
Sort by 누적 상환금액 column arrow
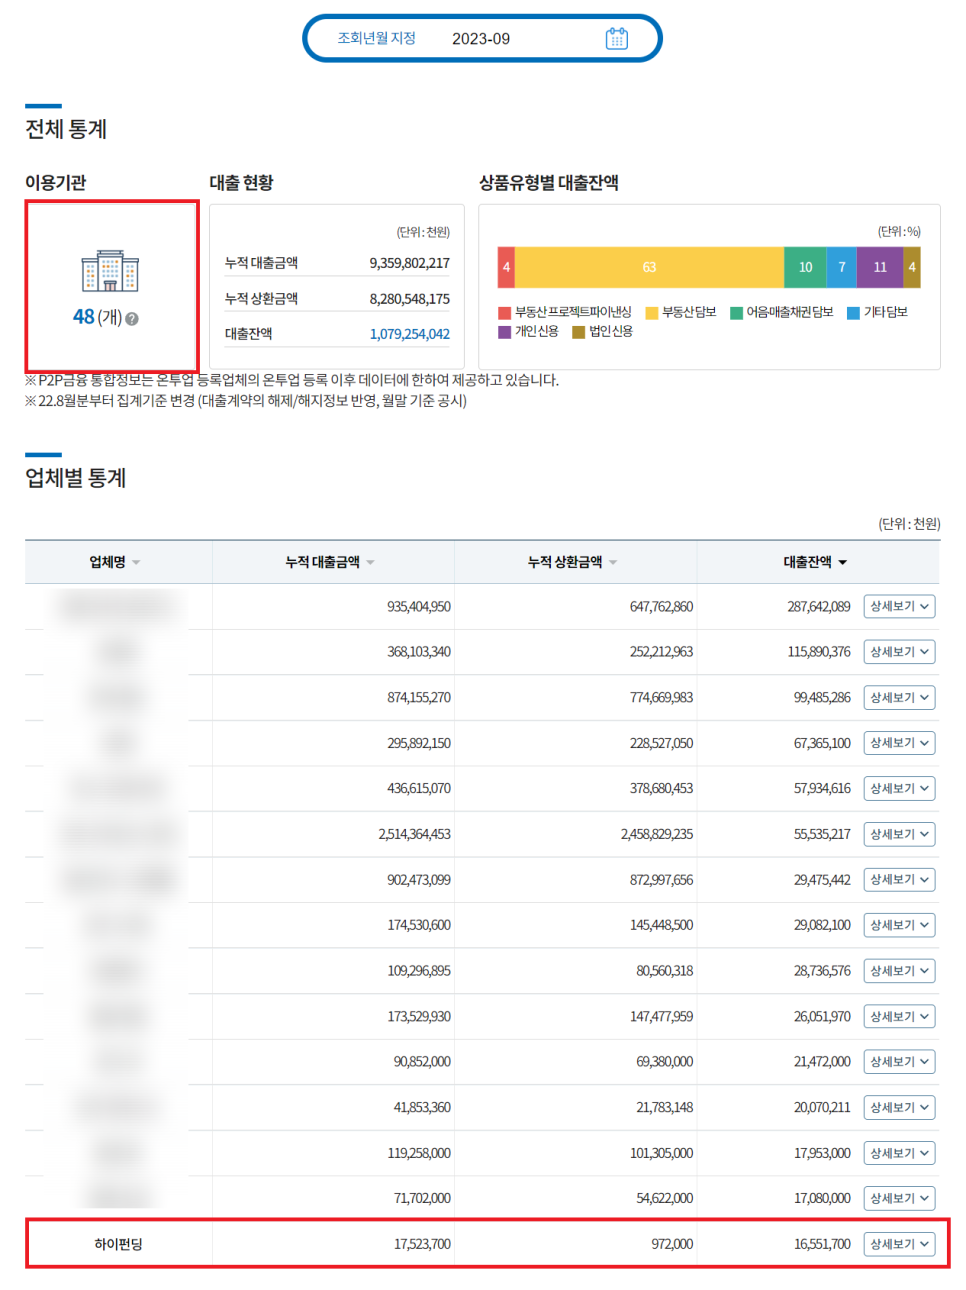(x=613, y=563)
